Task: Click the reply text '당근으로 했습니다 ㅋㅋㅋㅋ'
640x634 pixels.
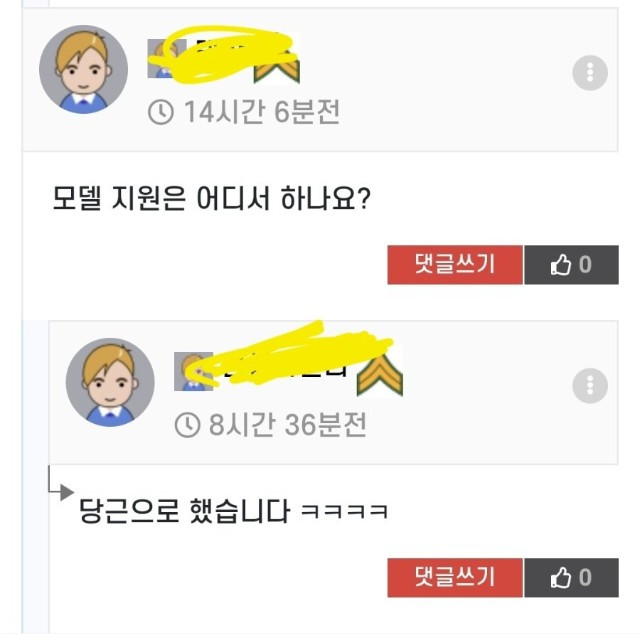Action: [233, 511]
